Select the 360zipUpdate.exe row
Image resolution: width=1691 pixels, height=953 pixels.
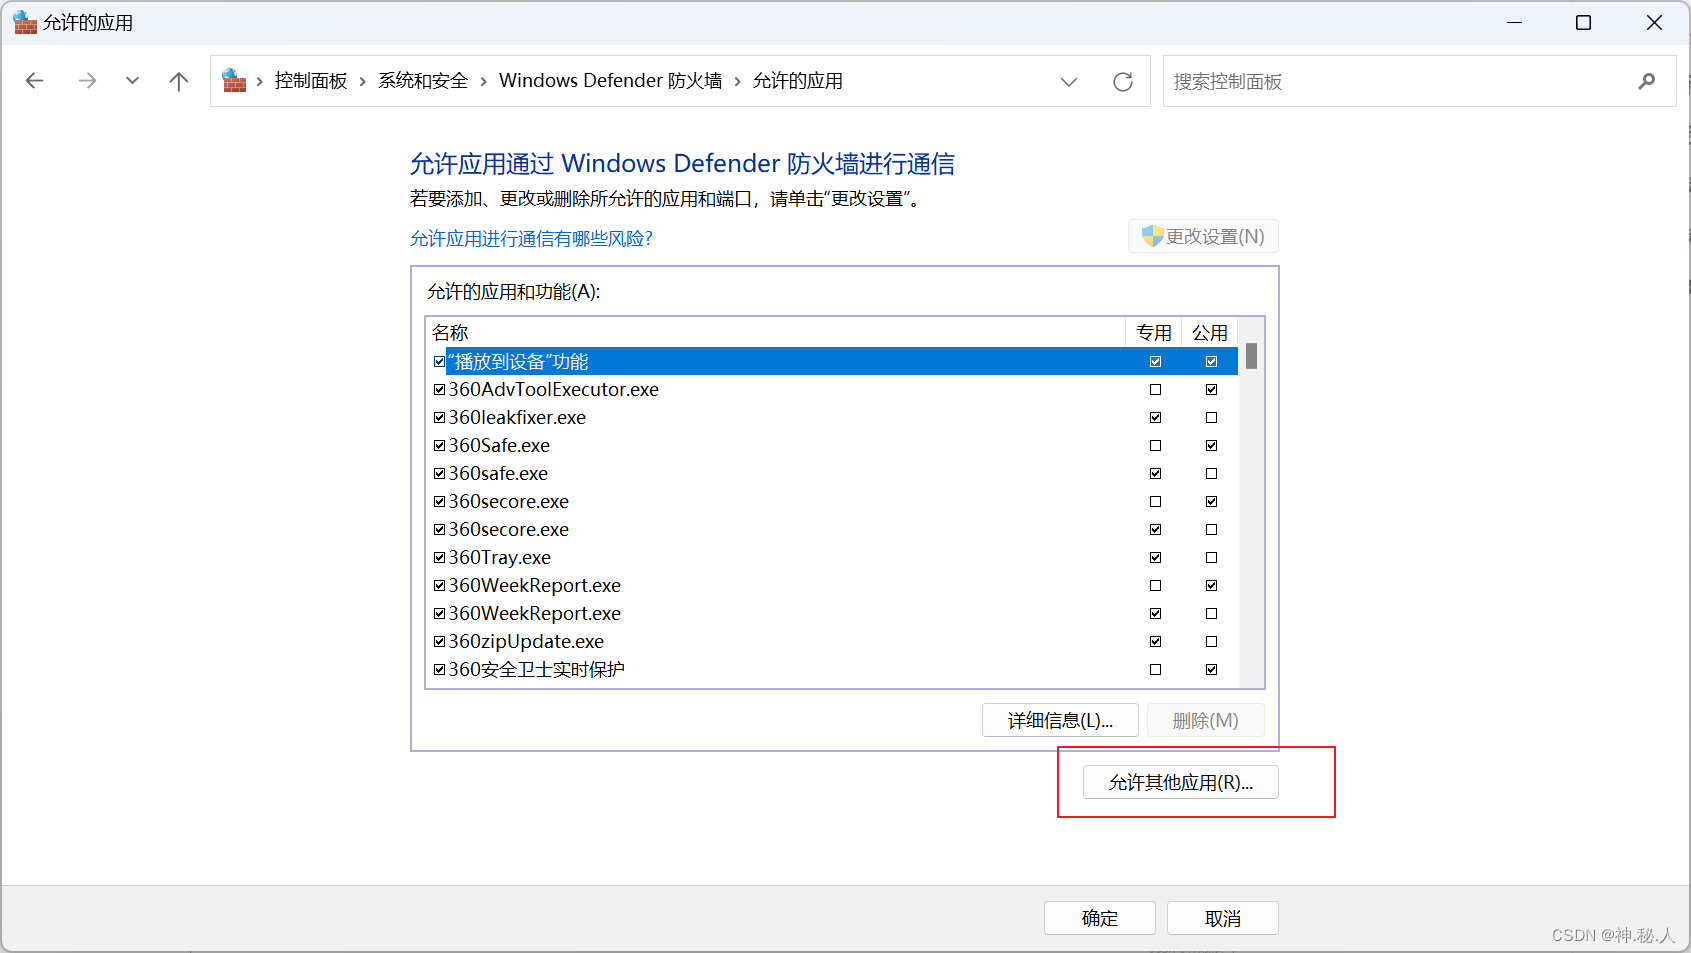point(832,642)
